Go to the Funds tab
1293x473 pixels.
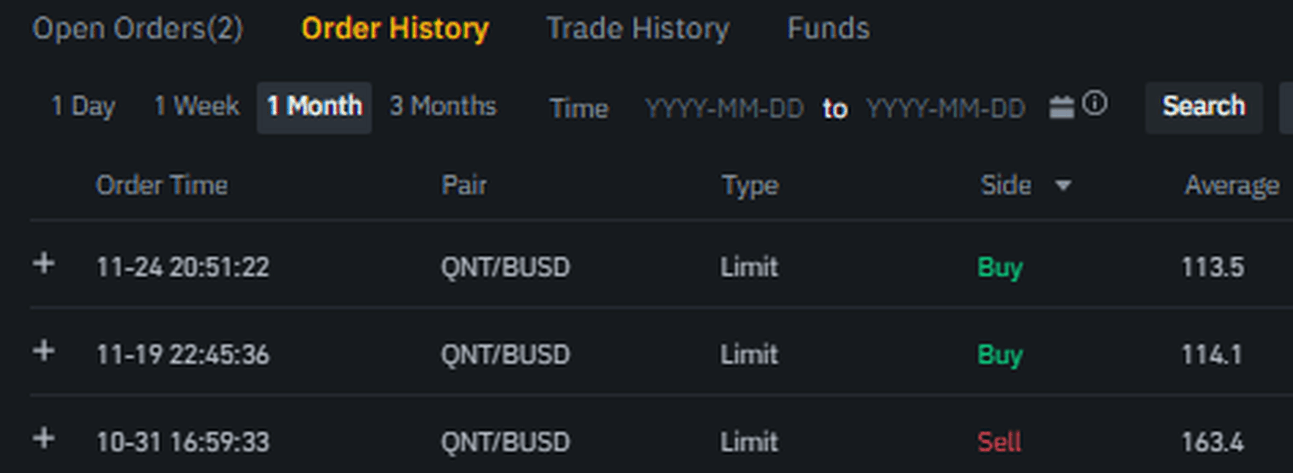828,29
